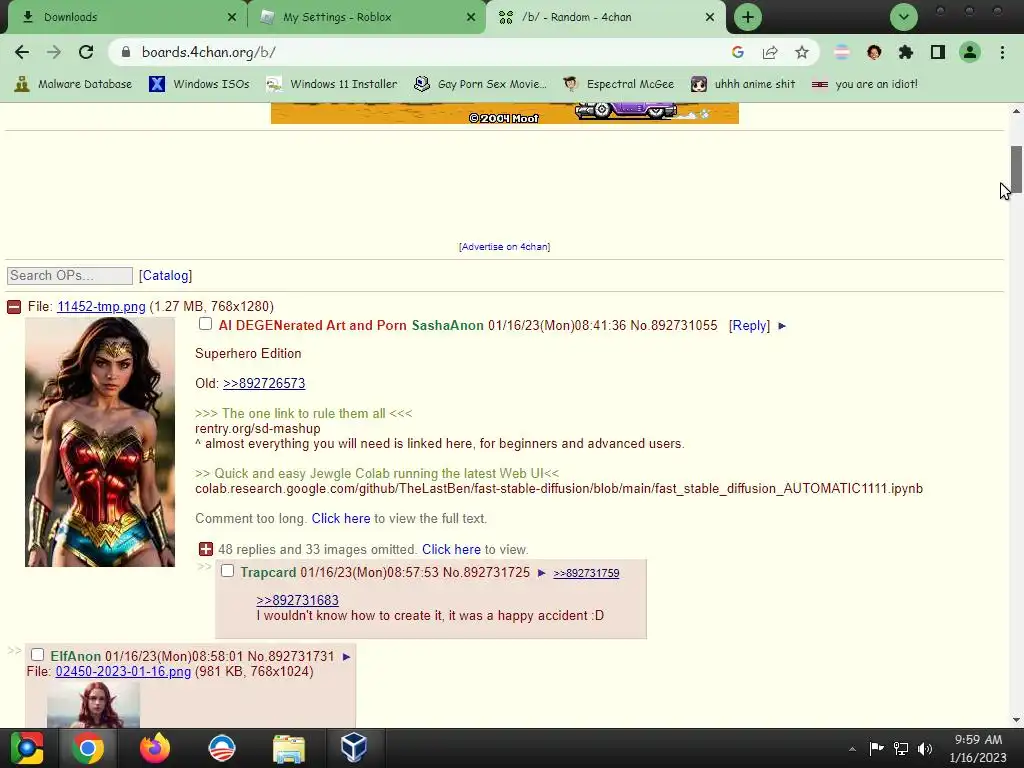This screenshot has width=1024, height=768.
Task: Open post menu arrow on ElfAnon post
Action: (x=347, y=656)
